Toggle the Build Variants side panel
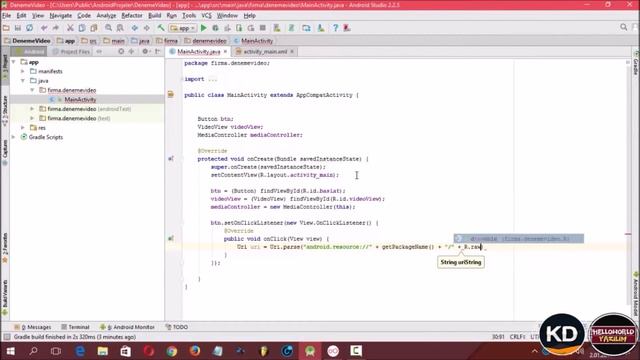This screenshot has height=360, width=640. [x=5, y=298]
